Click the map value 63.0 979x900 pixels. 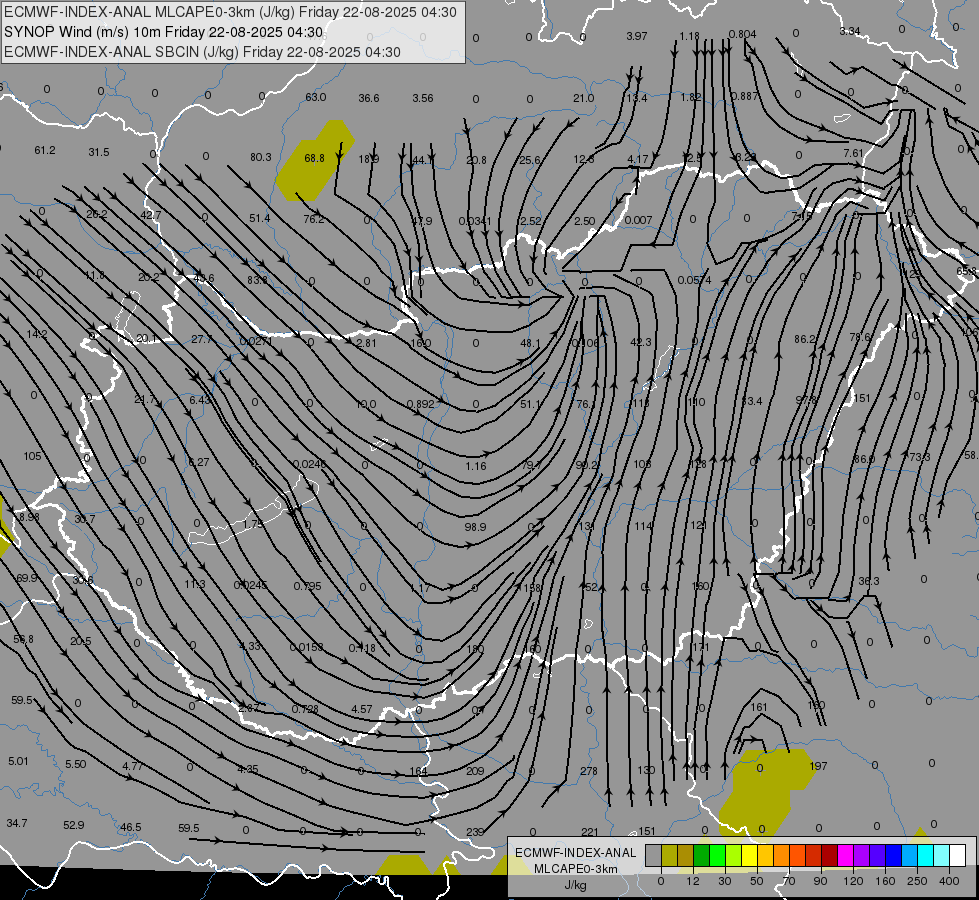click(x=315, y=97)
